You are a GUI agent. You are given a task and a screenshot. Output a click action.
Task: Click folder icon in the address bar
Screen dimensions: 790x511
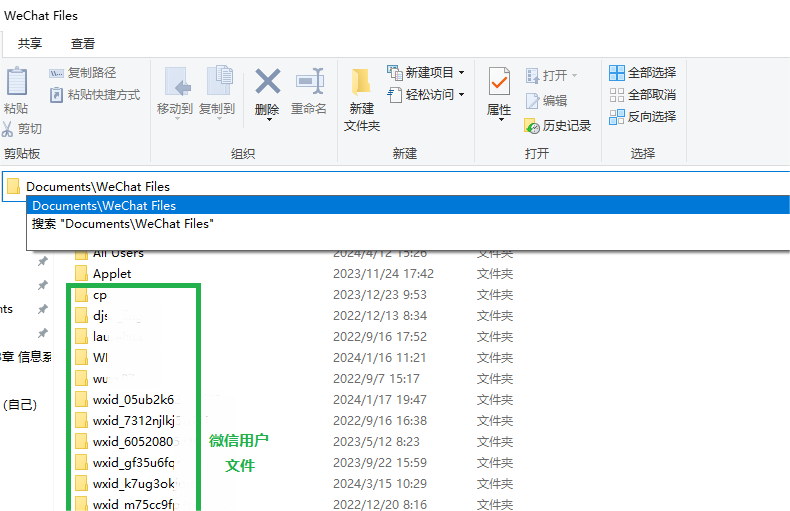pos(13,186)
